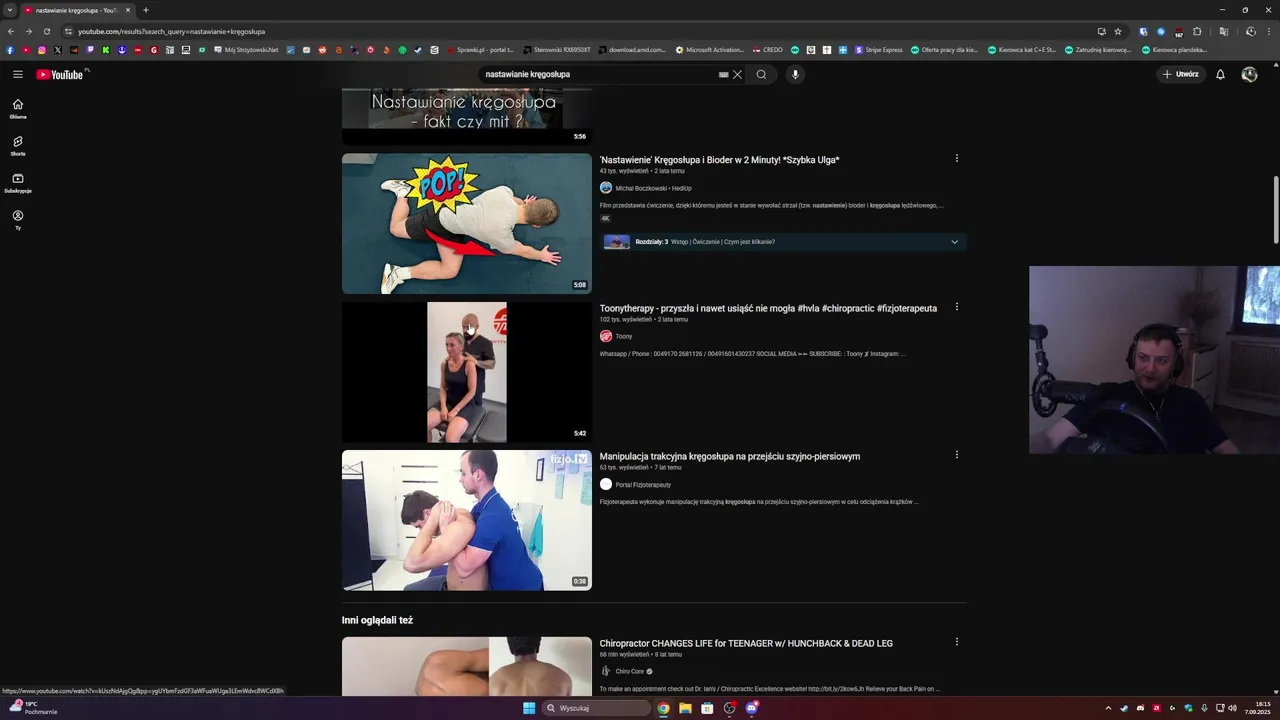Open title 'Toonytherapy - przyszła i nawet usiąść'
Image resolution: width=1280 pixels, height=720 pixels.
(x=768, y=308)
